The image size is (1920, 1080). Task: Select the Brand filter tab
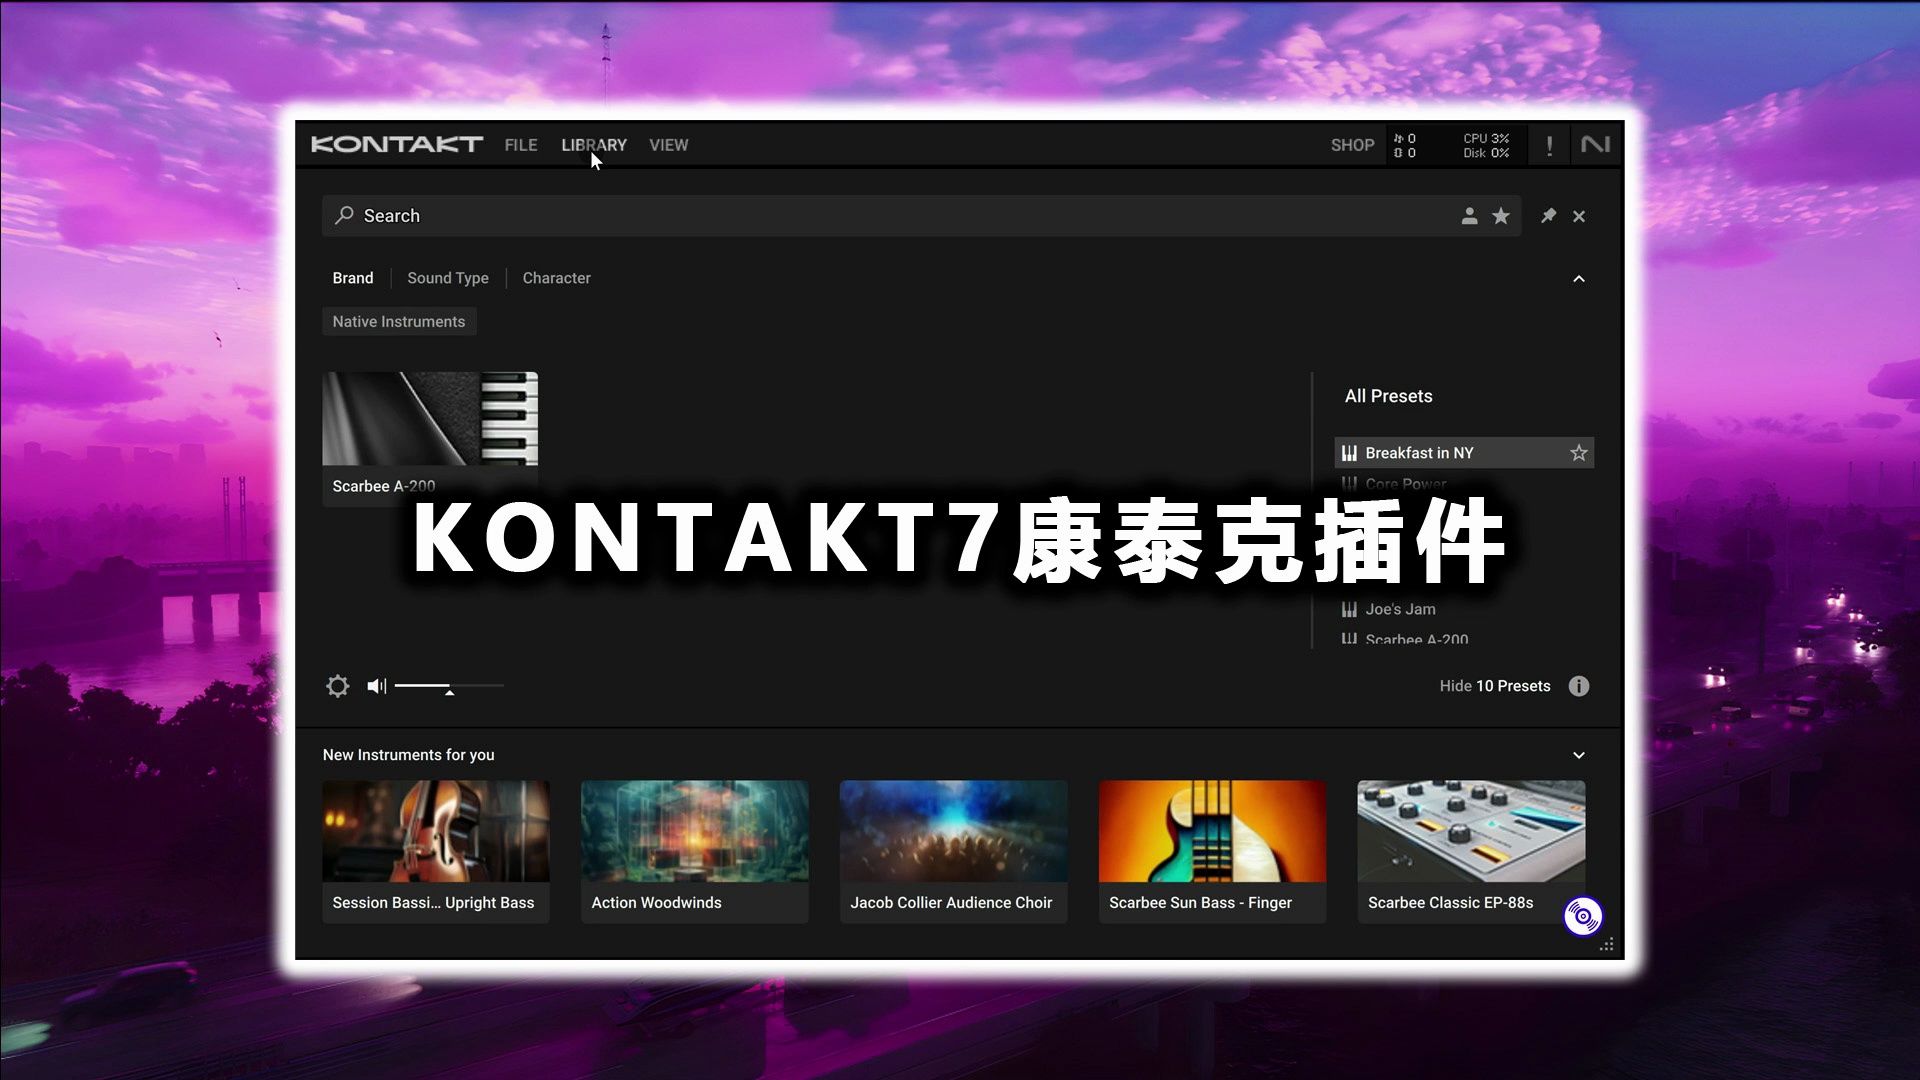click(x=353, y=278)
